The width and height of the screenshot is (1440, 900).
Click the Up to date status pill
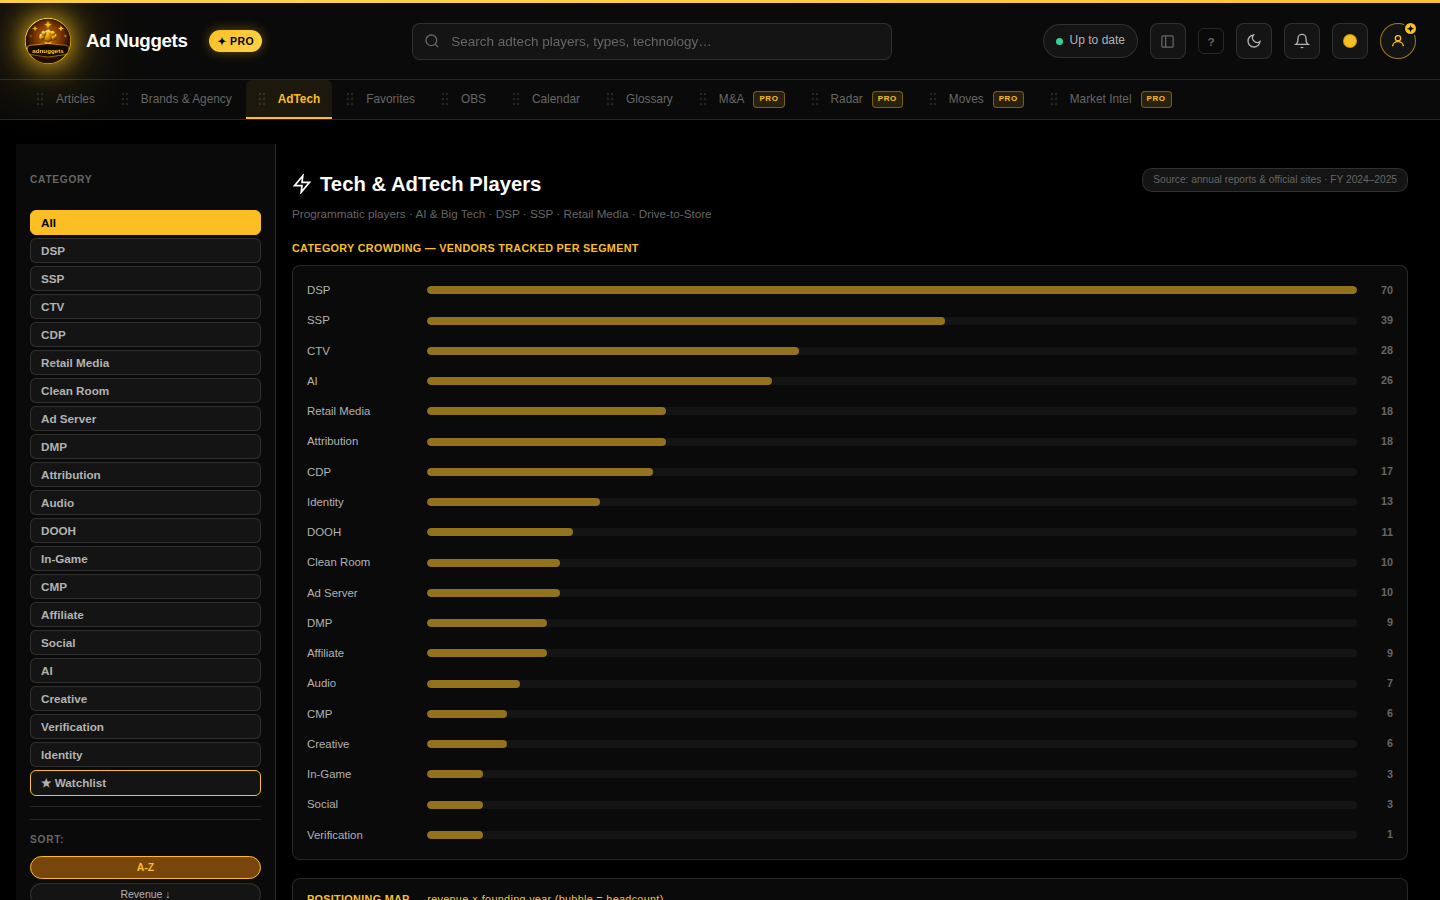(1090, 41)
